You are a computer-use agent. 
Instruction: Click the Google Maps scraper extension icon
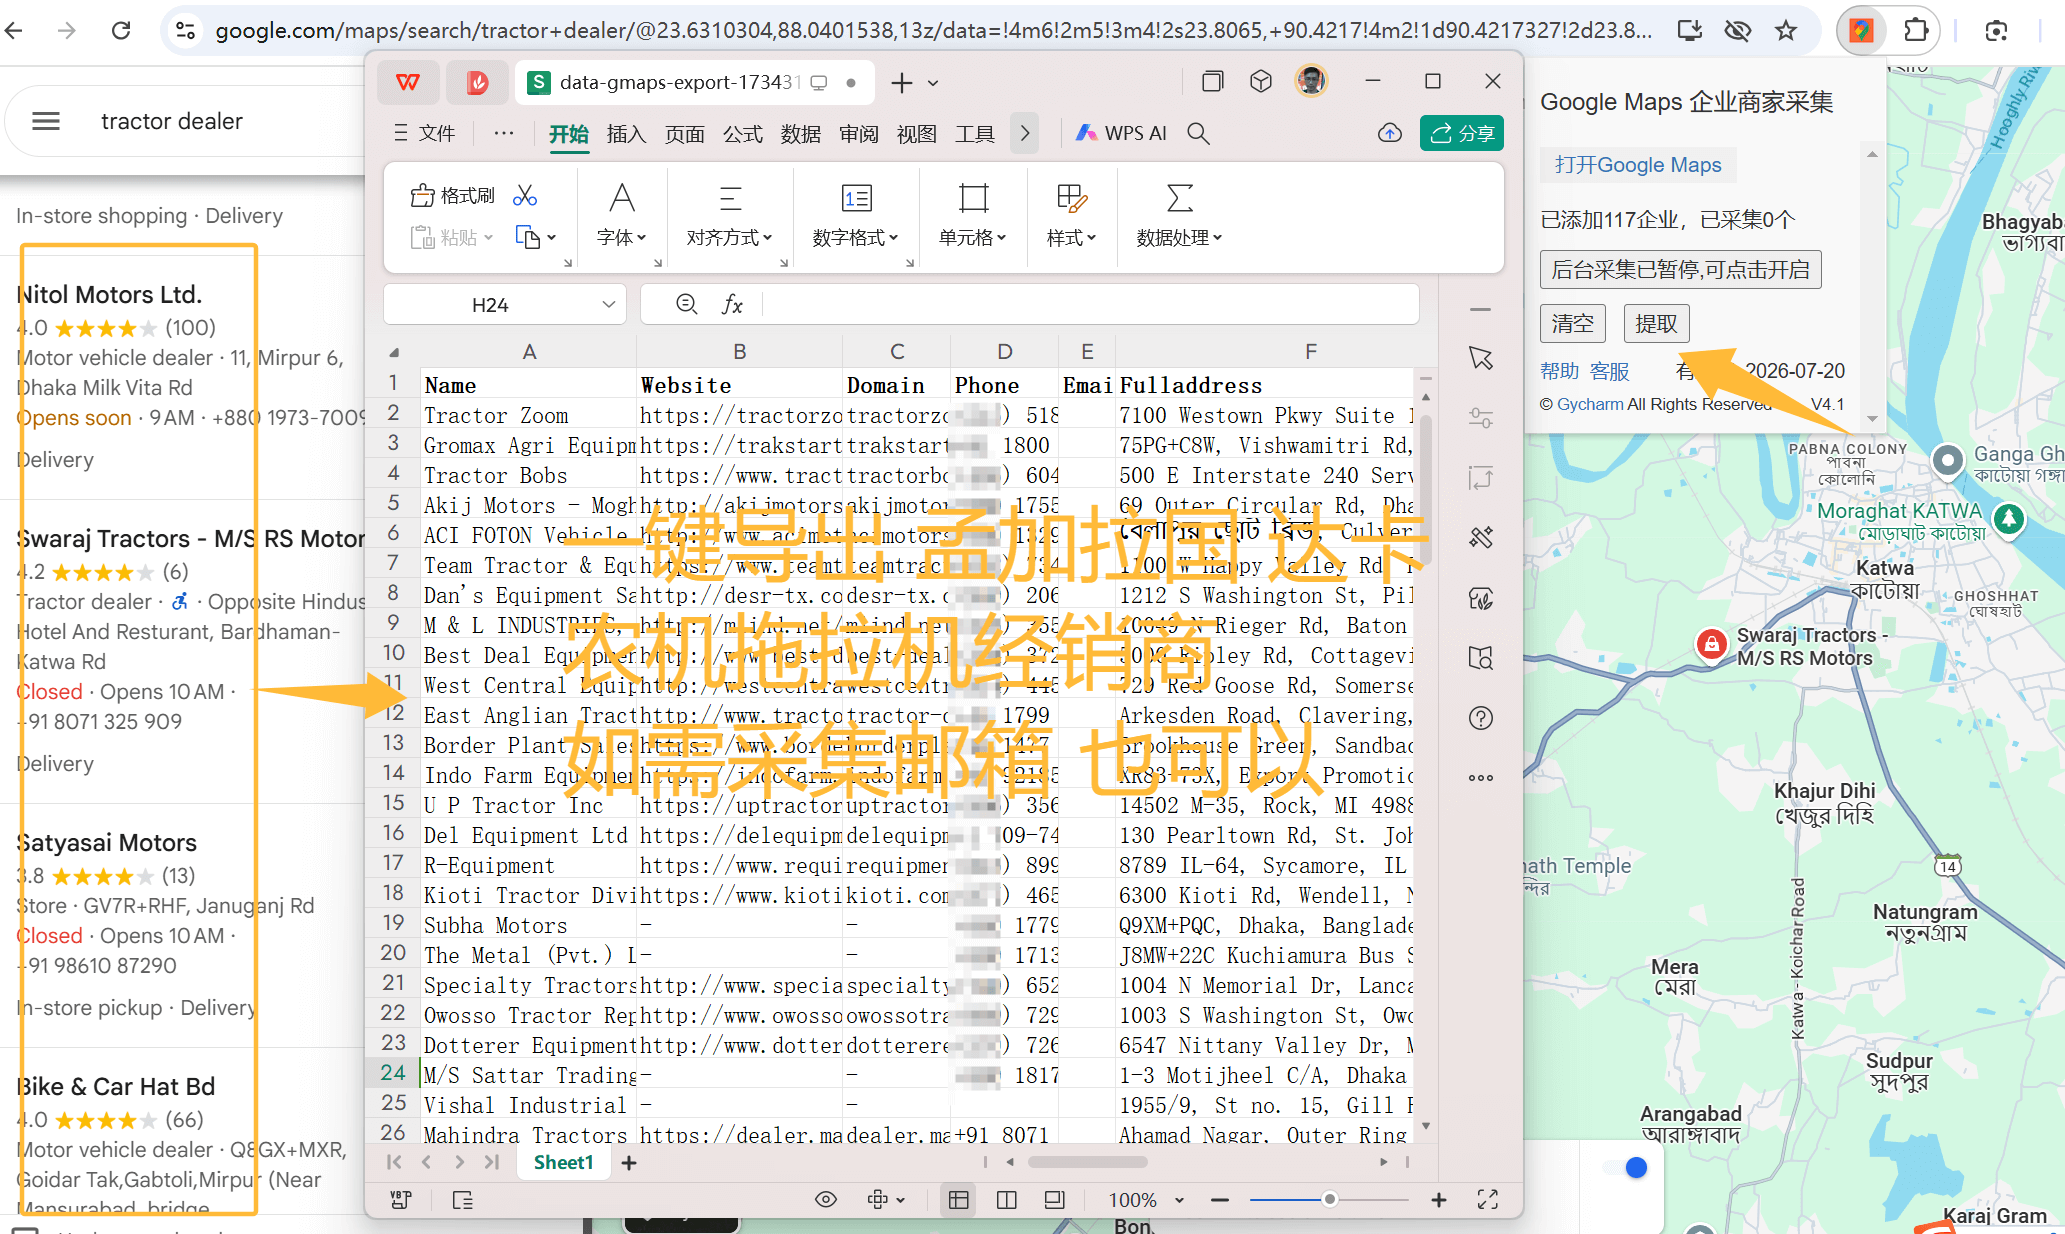1861,30
